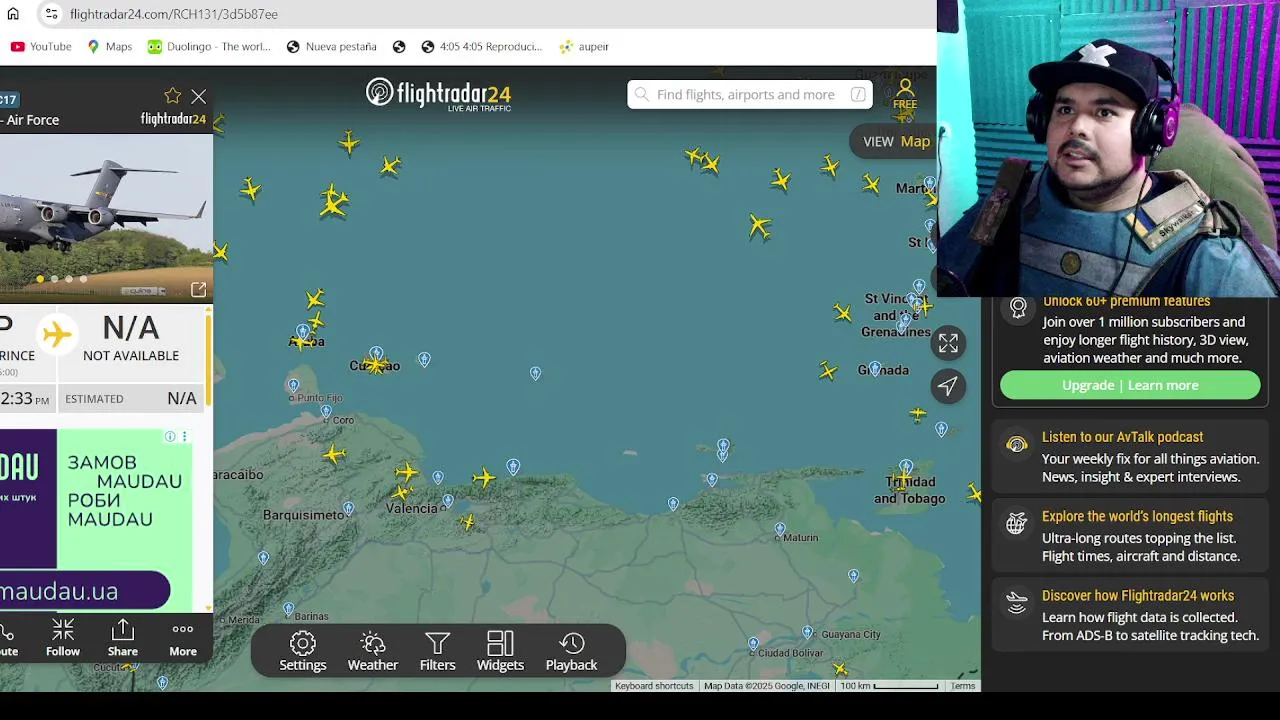View site information icon in address bar
This screenshot has width=1280, height=720.
[x=51, y=14]
